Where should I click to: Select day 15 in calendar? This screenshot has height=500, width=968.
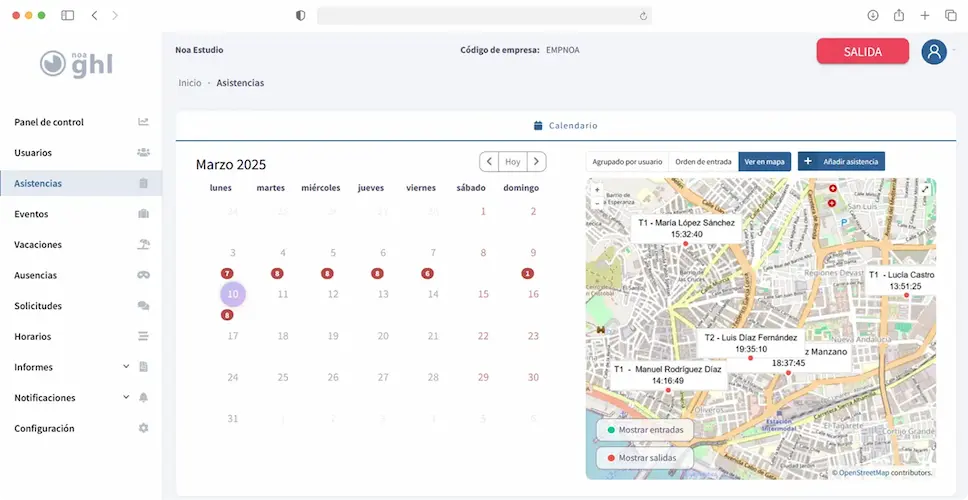(483, 294)
